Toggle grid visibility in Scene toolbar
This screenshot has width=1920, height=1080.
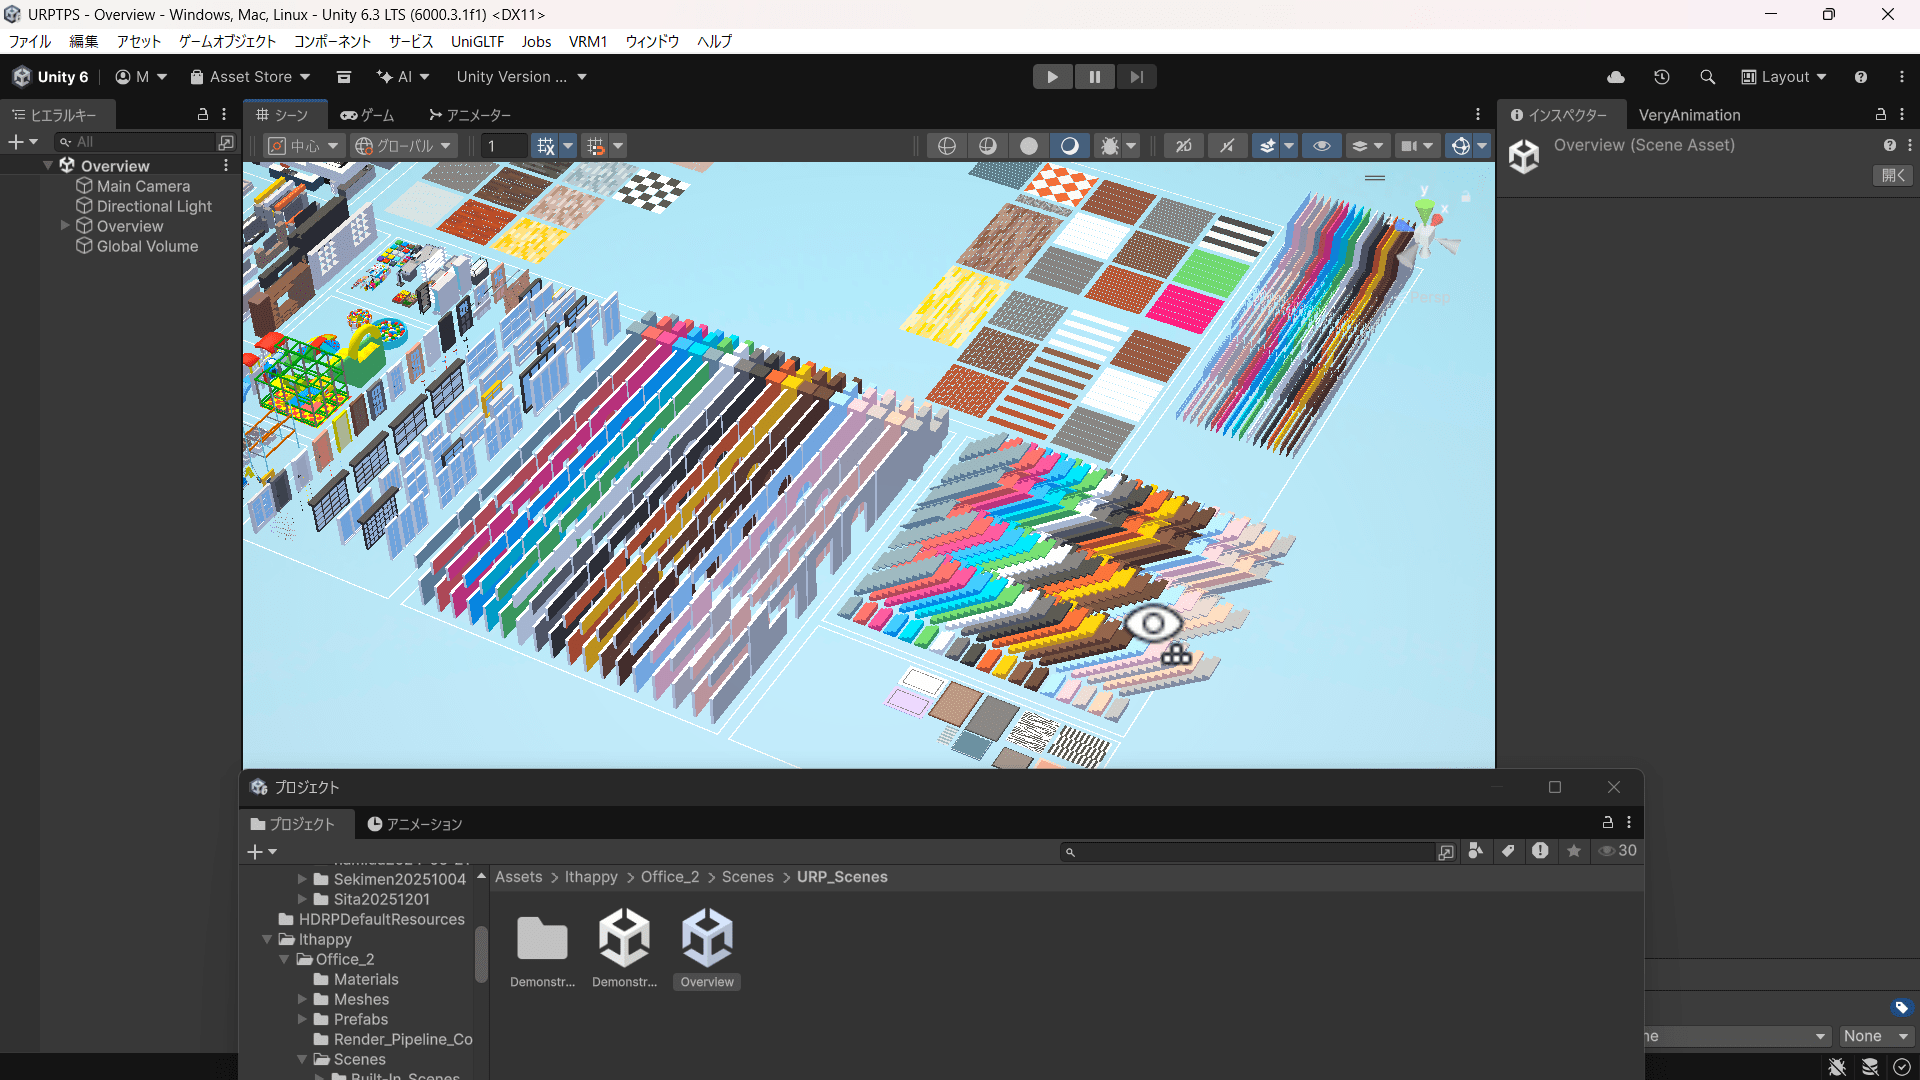click(x=545, y=146)
